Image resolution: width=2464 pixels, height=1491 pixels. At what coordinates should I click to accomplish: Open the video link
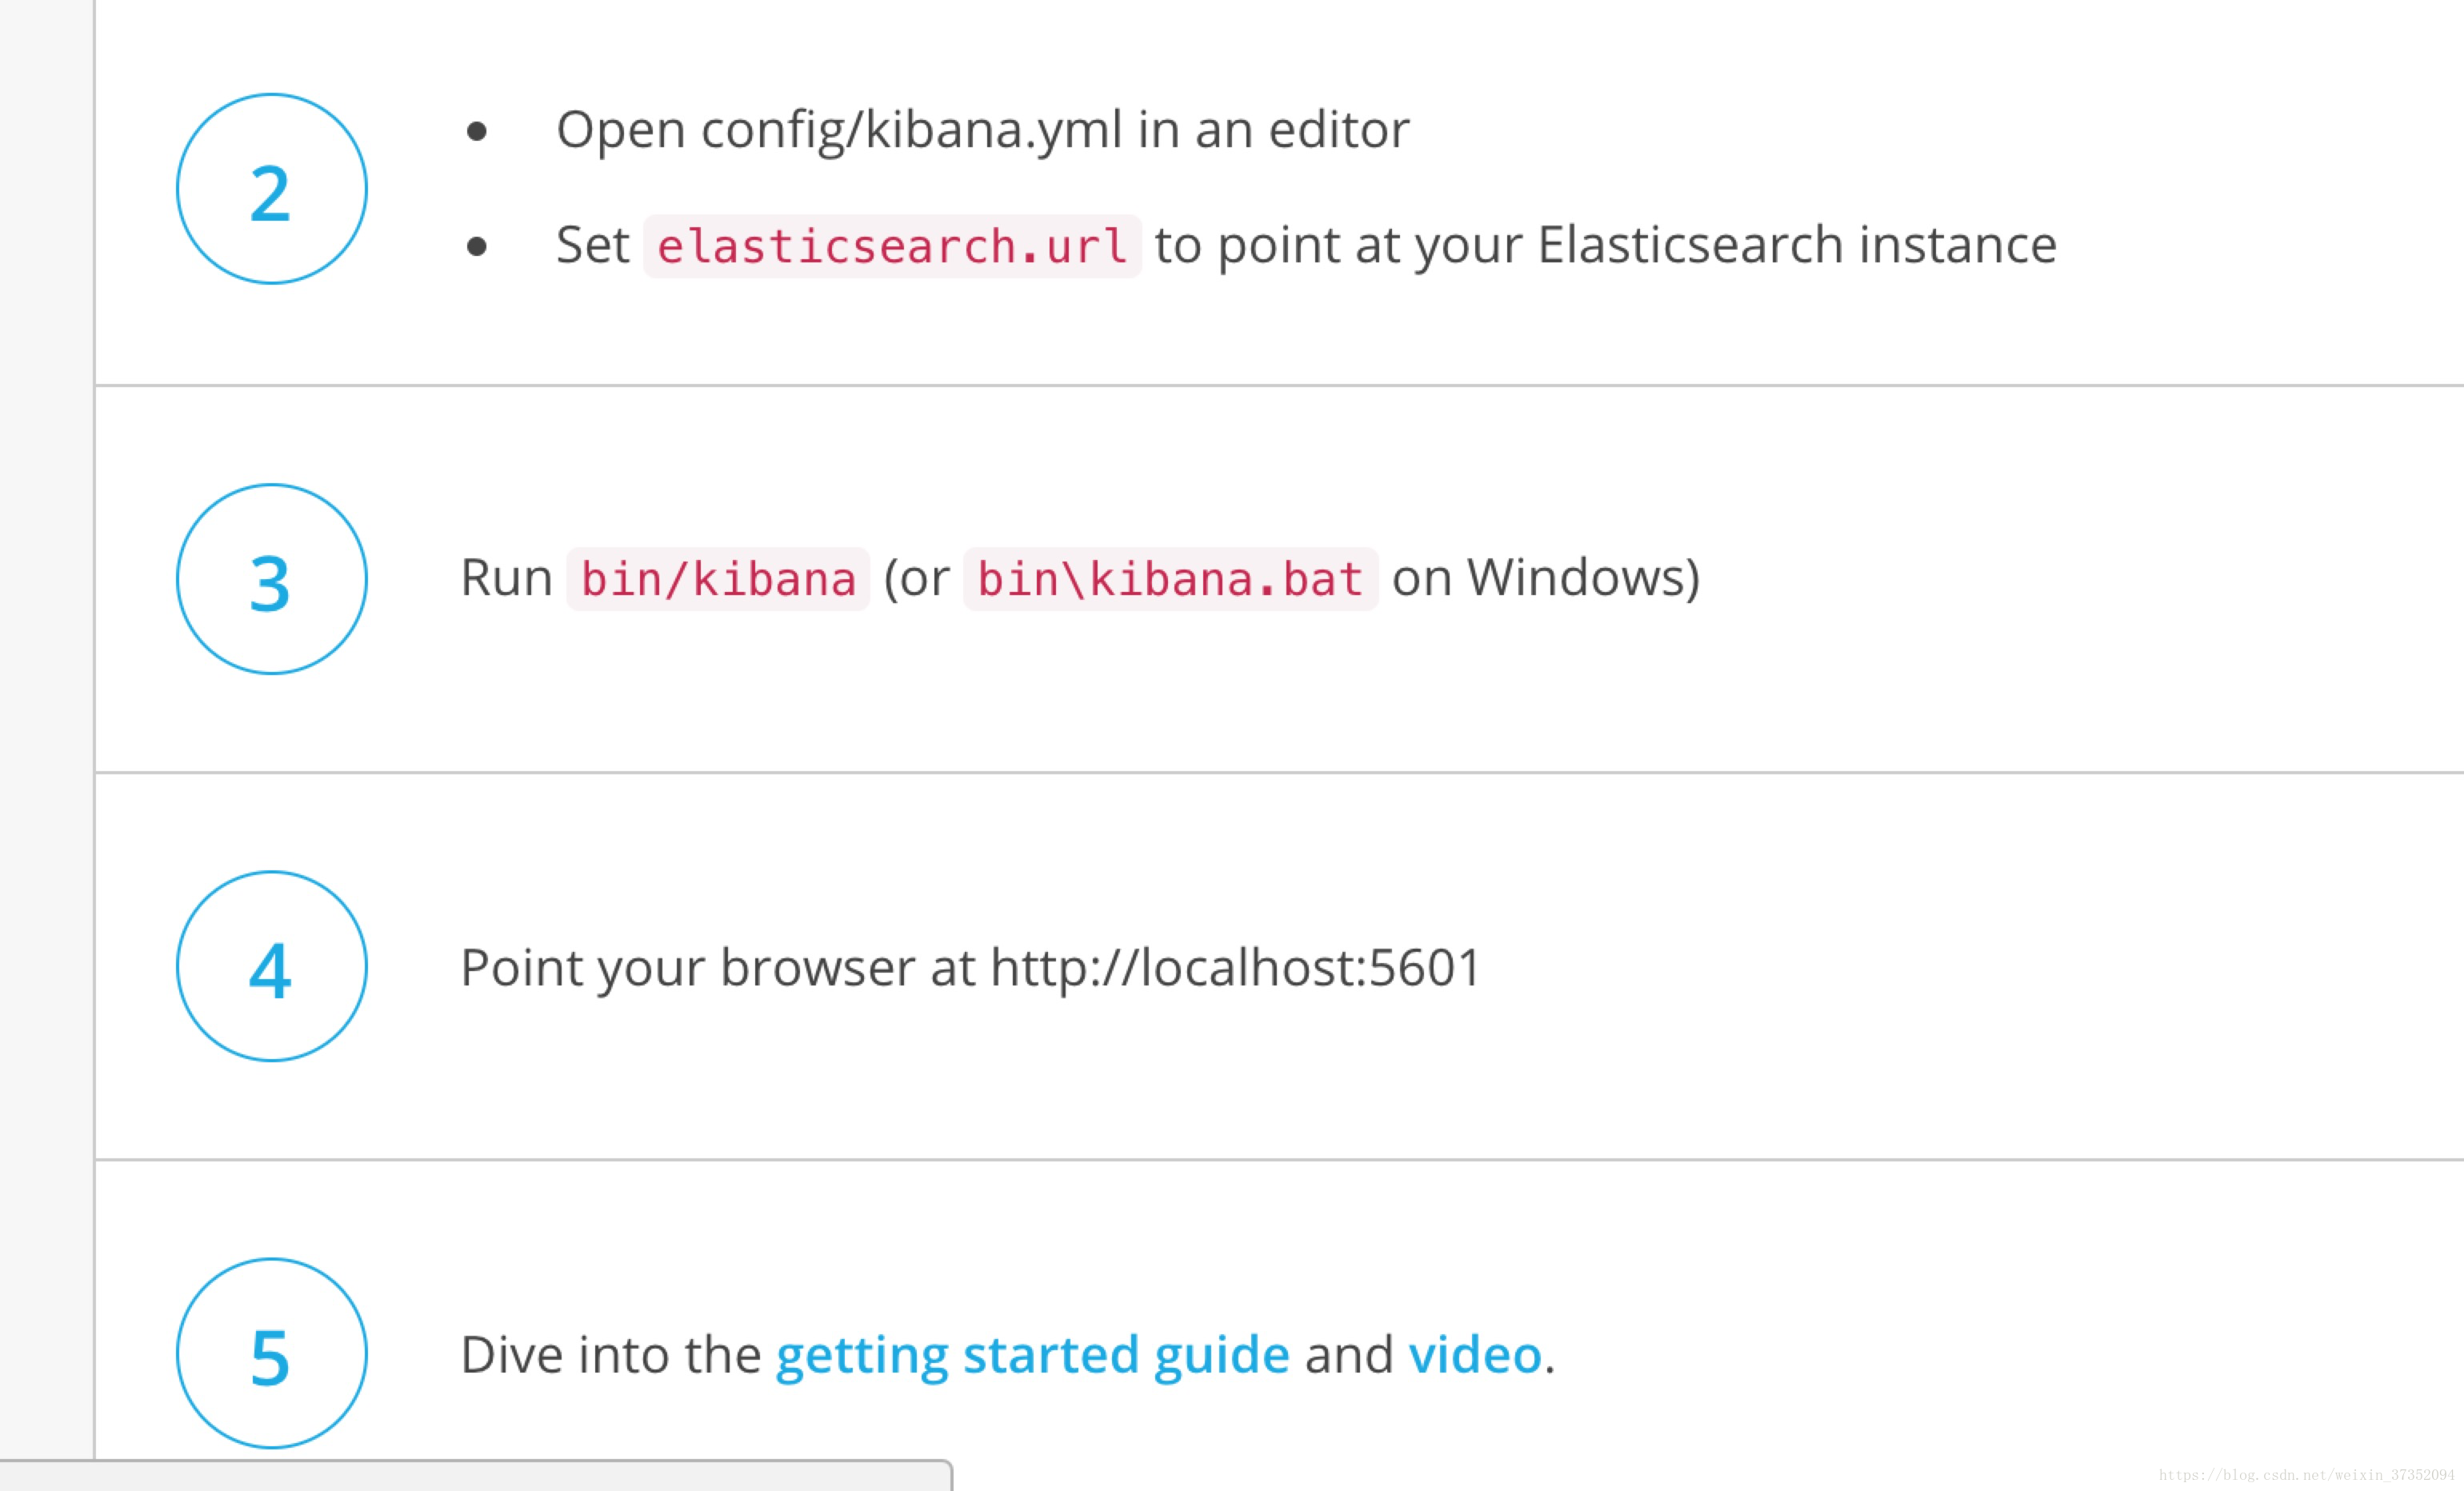point(1475,1356)
